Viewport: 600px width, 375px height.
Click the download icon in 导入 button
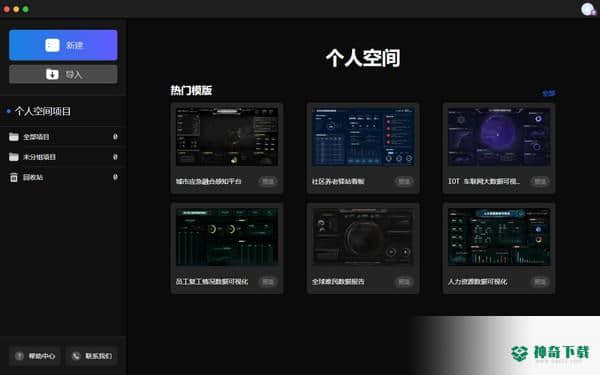(x=52, y=74)
